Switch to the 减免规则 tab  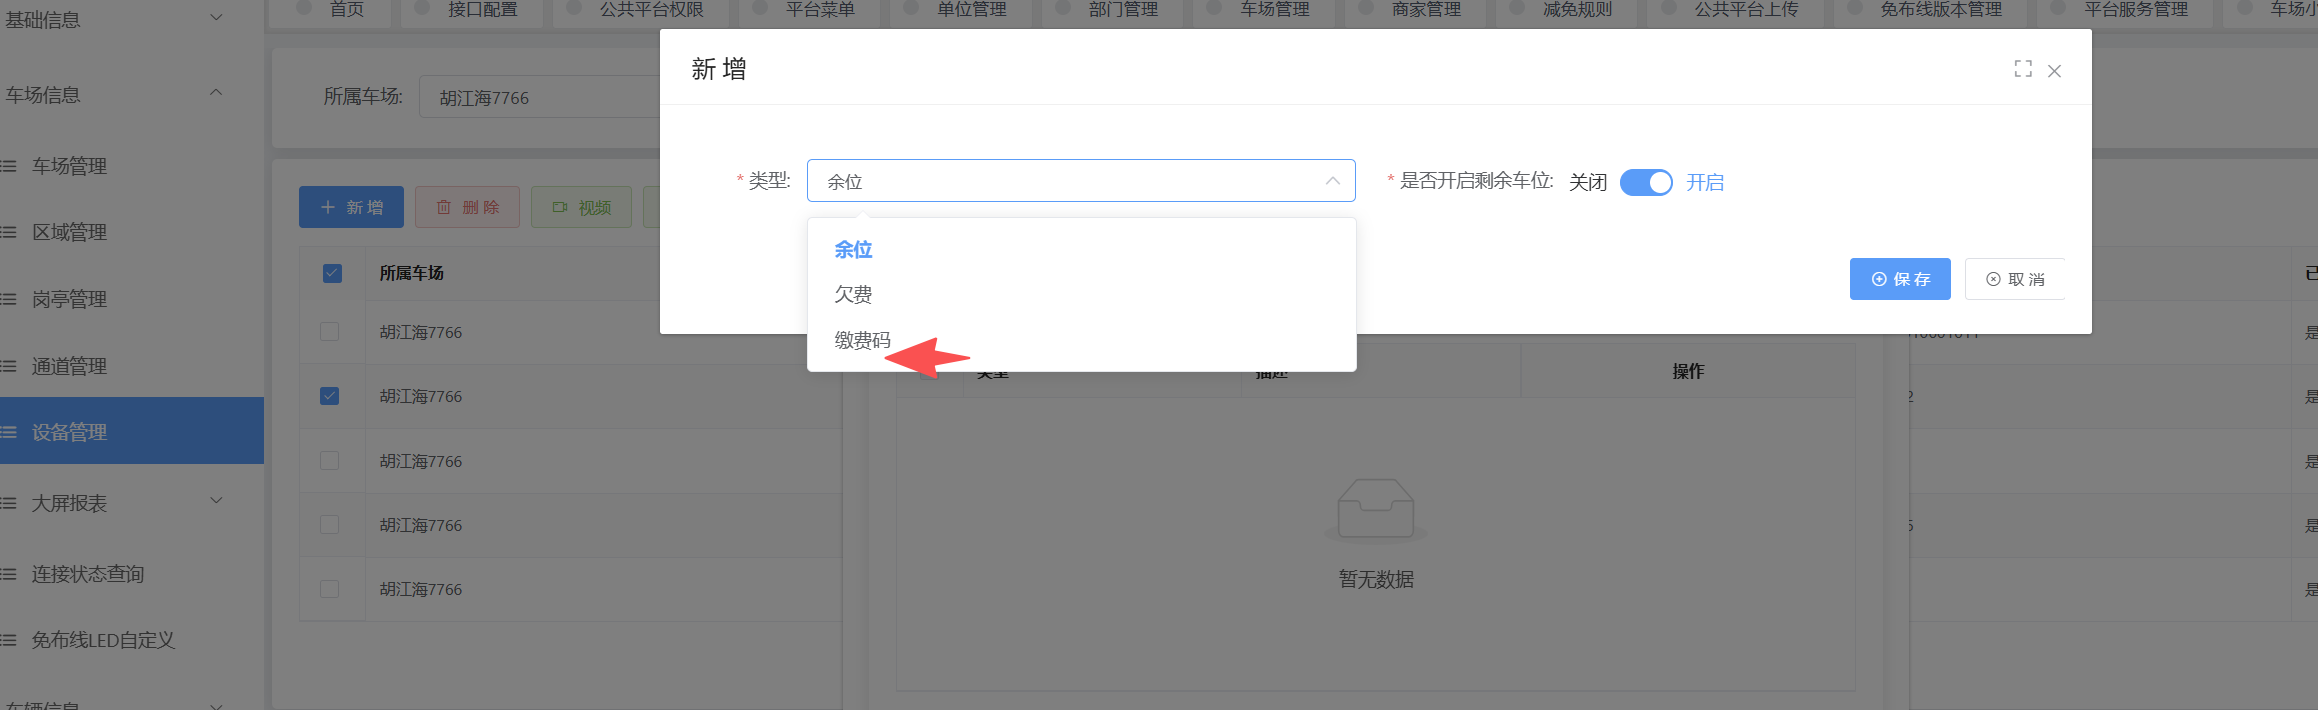point(1566,10)
